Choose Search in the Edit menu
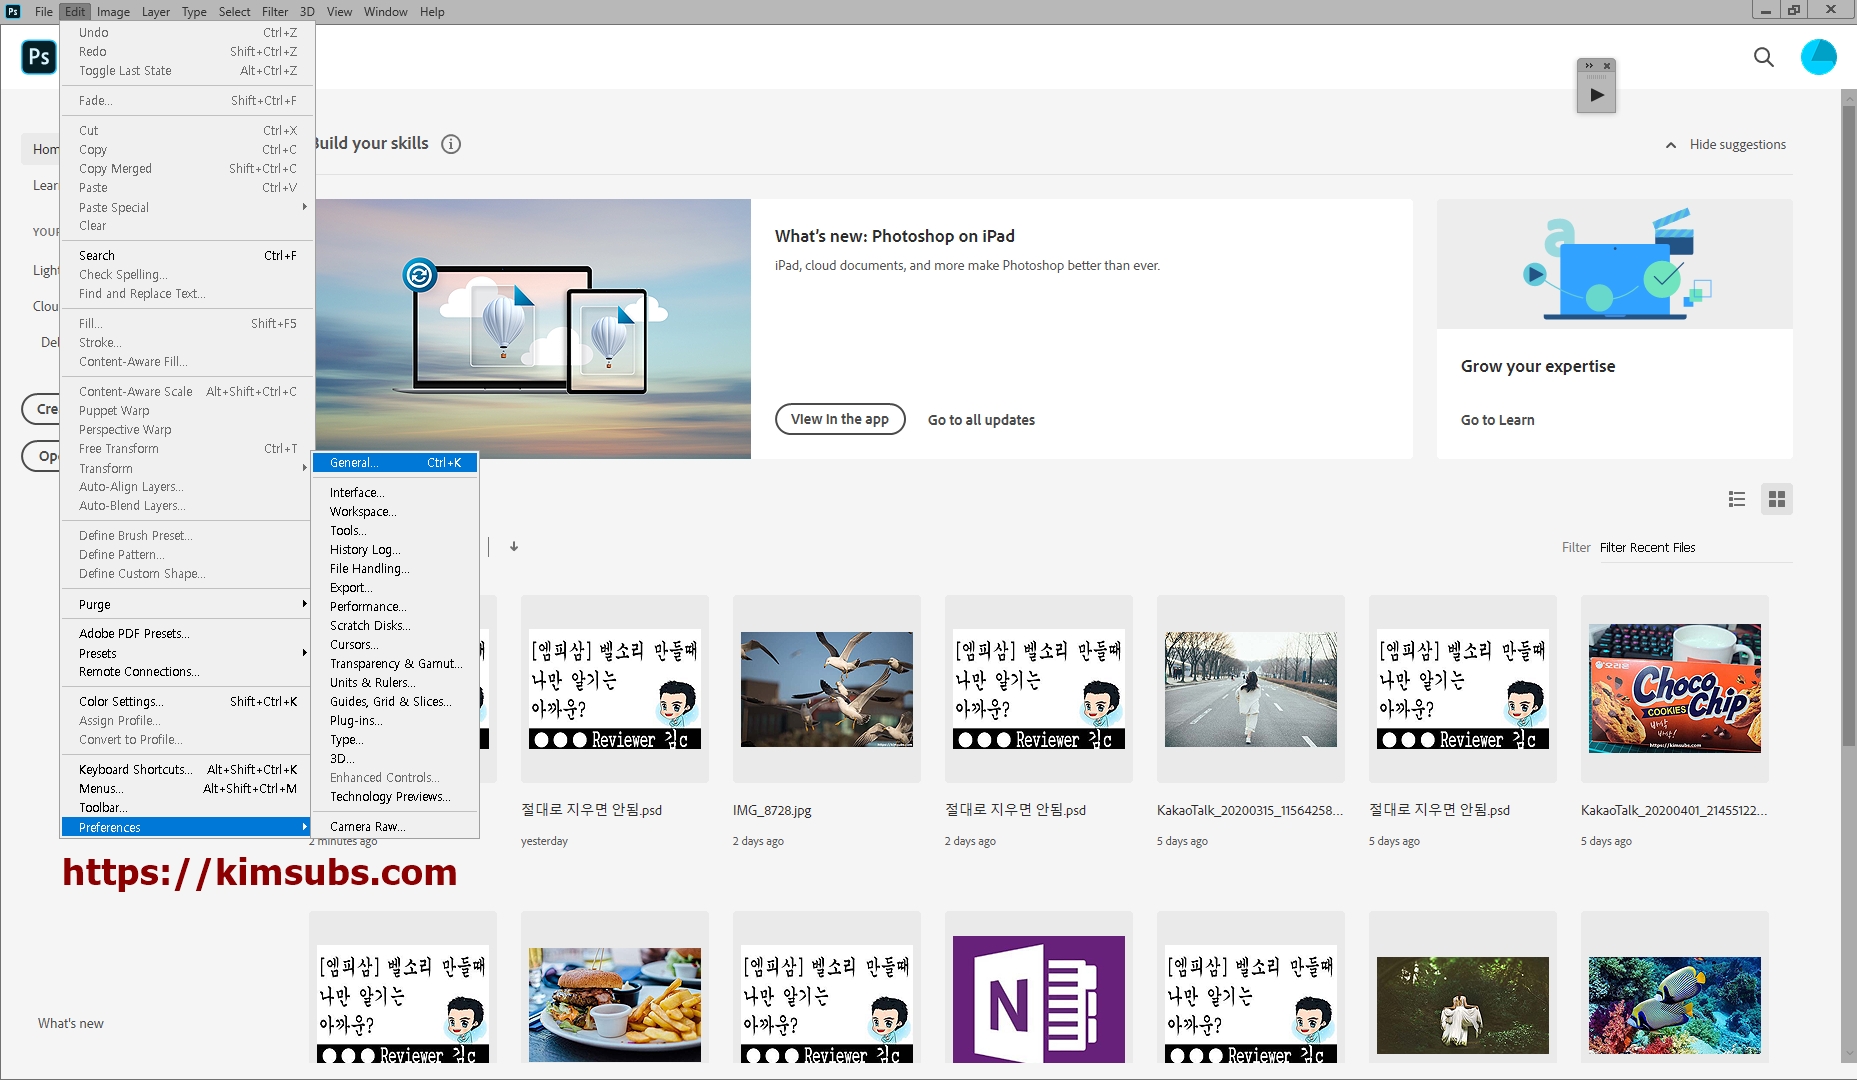Image resolution: width=1857 pixels, height=1080 pixels. click(187, 256)
